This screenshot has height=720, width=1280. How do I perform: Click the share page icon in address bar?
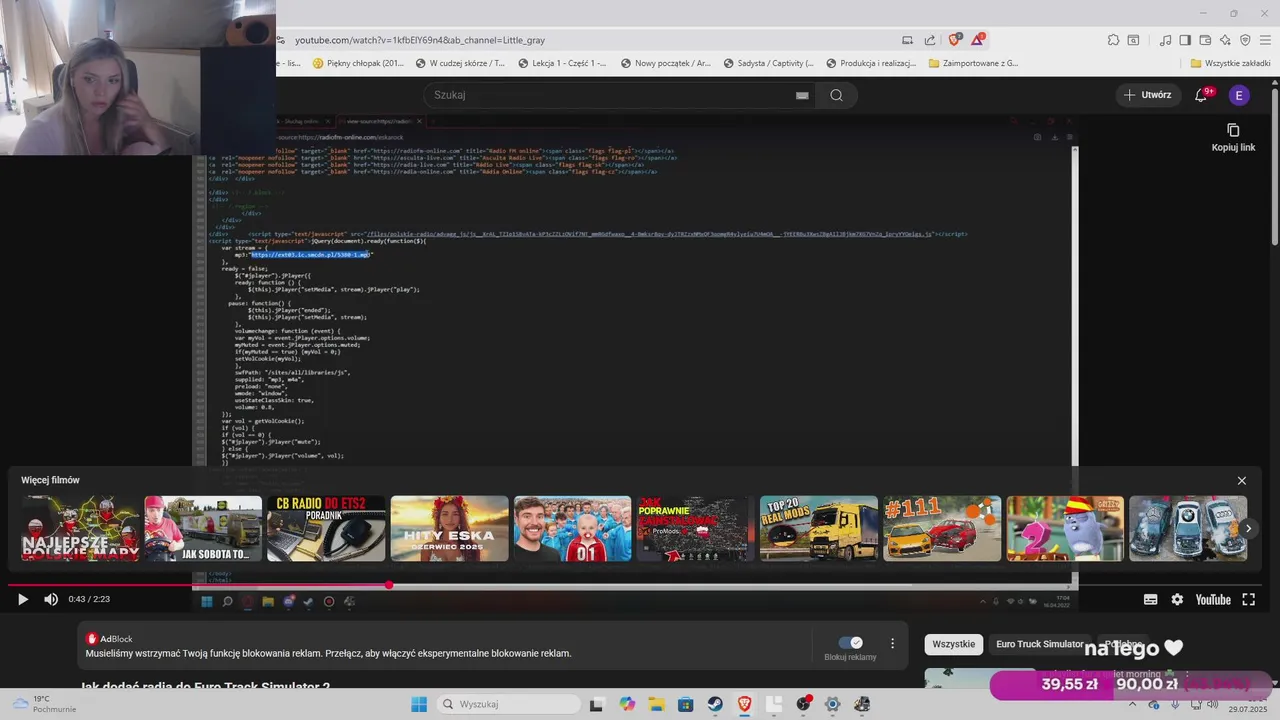(929, 40)
